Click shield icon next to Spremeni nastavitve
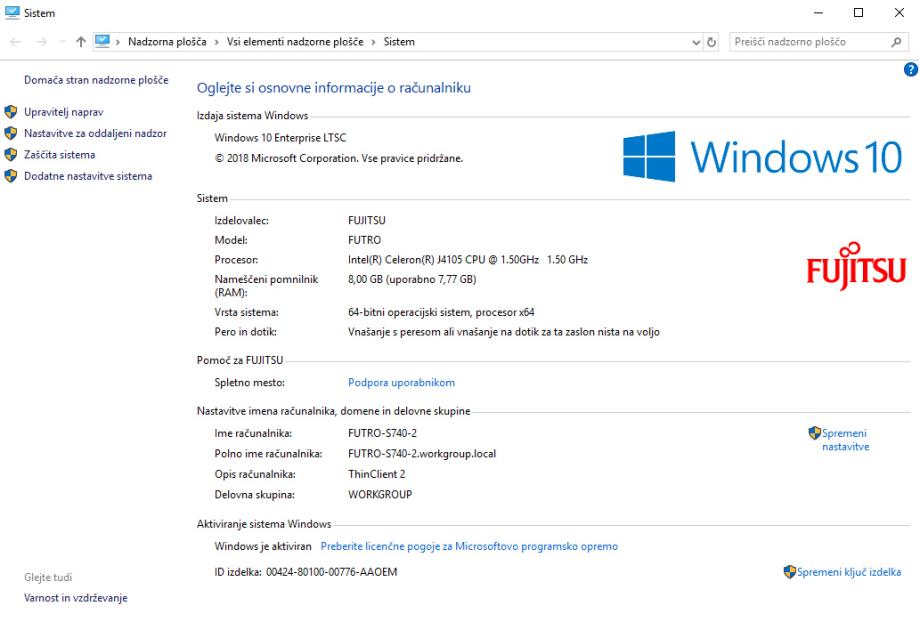Image resolution: width=920 pixels, height=622 pixels. [x=814, y=433]
